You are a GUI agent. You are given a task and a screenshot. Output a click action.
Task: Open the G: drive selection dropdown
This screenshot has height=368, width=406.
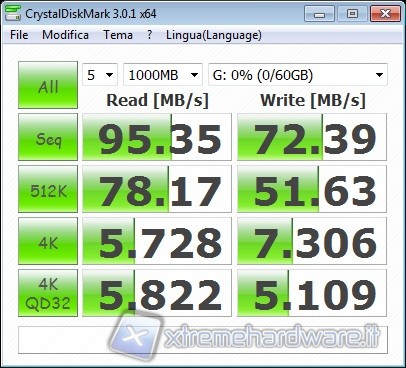298,75
